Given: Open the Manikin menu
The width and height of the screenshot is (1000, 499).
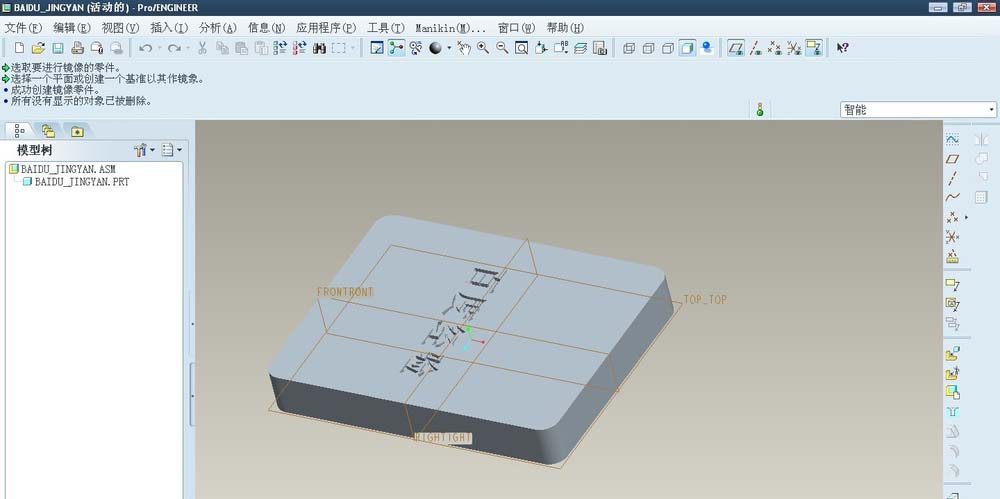Looking at the screenshot, I should pyautogui.click(x=450, y=27).
